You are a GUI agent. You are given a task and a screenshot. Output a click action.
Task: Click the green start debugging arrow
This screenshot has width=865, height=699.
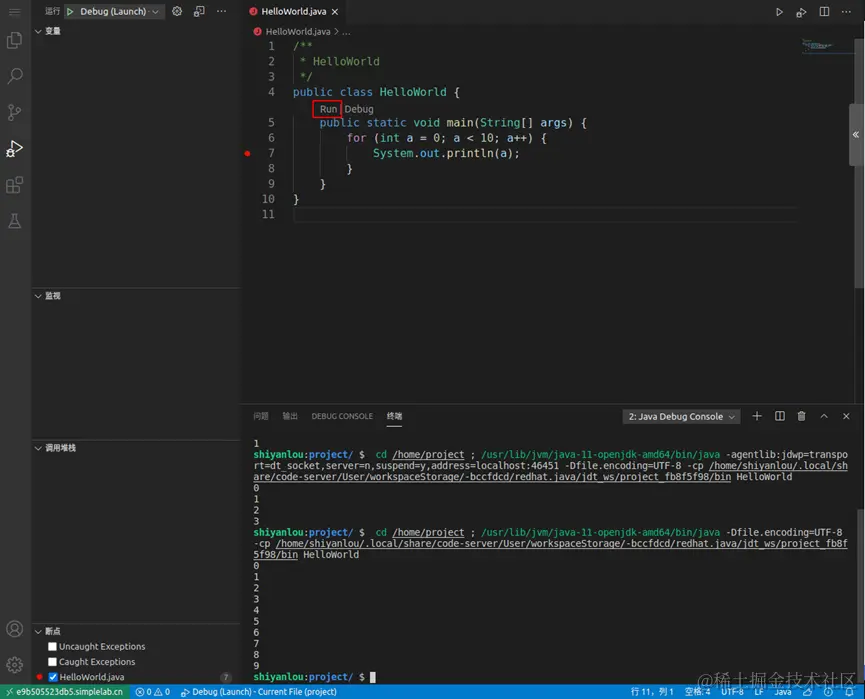[71, 12]
